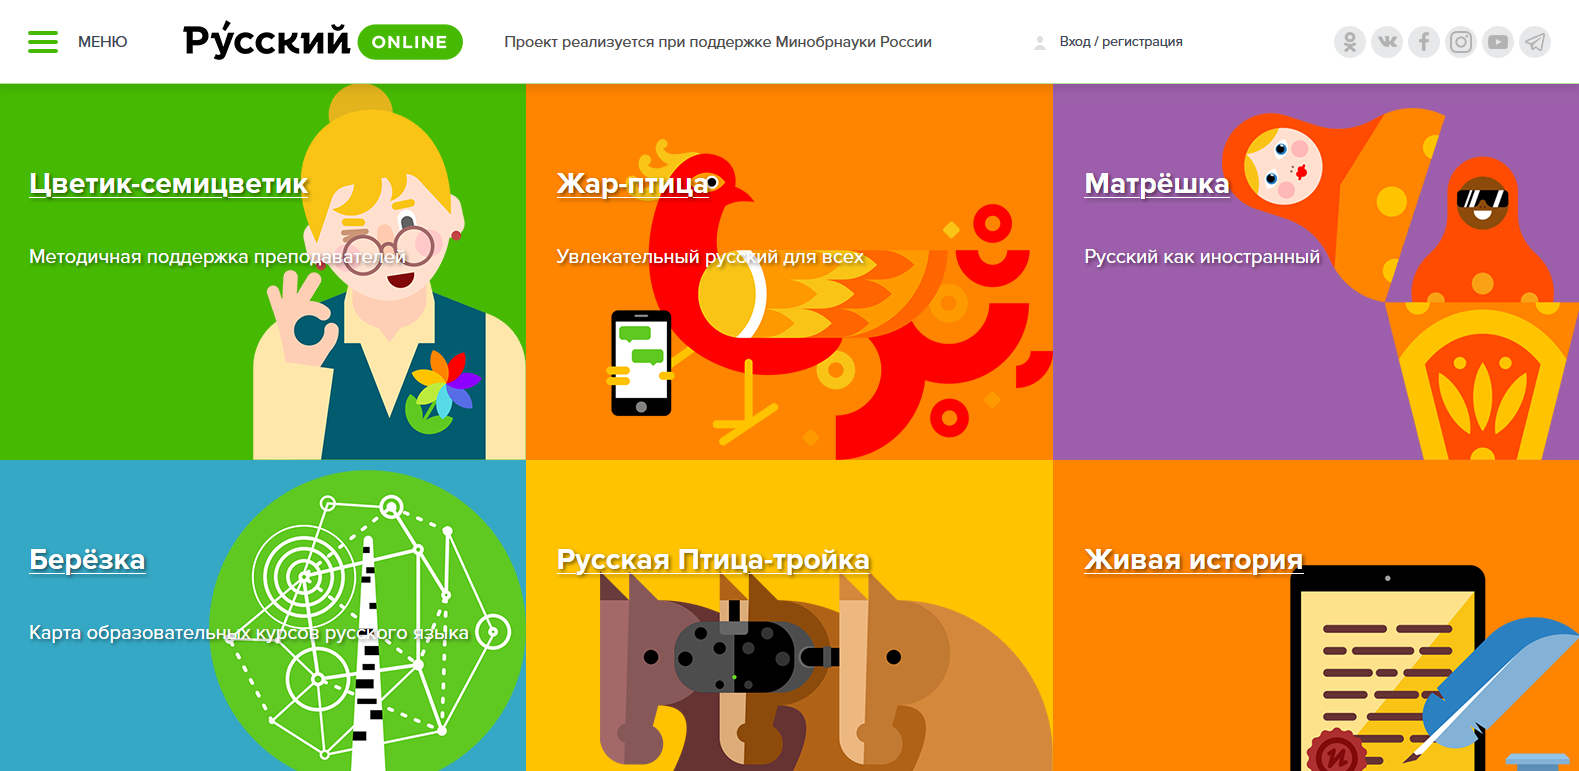Screen dimensions: 1579x771
Task: Click the user profile icon beside login
Action: pyautogui.click(x=1040, y=42)
